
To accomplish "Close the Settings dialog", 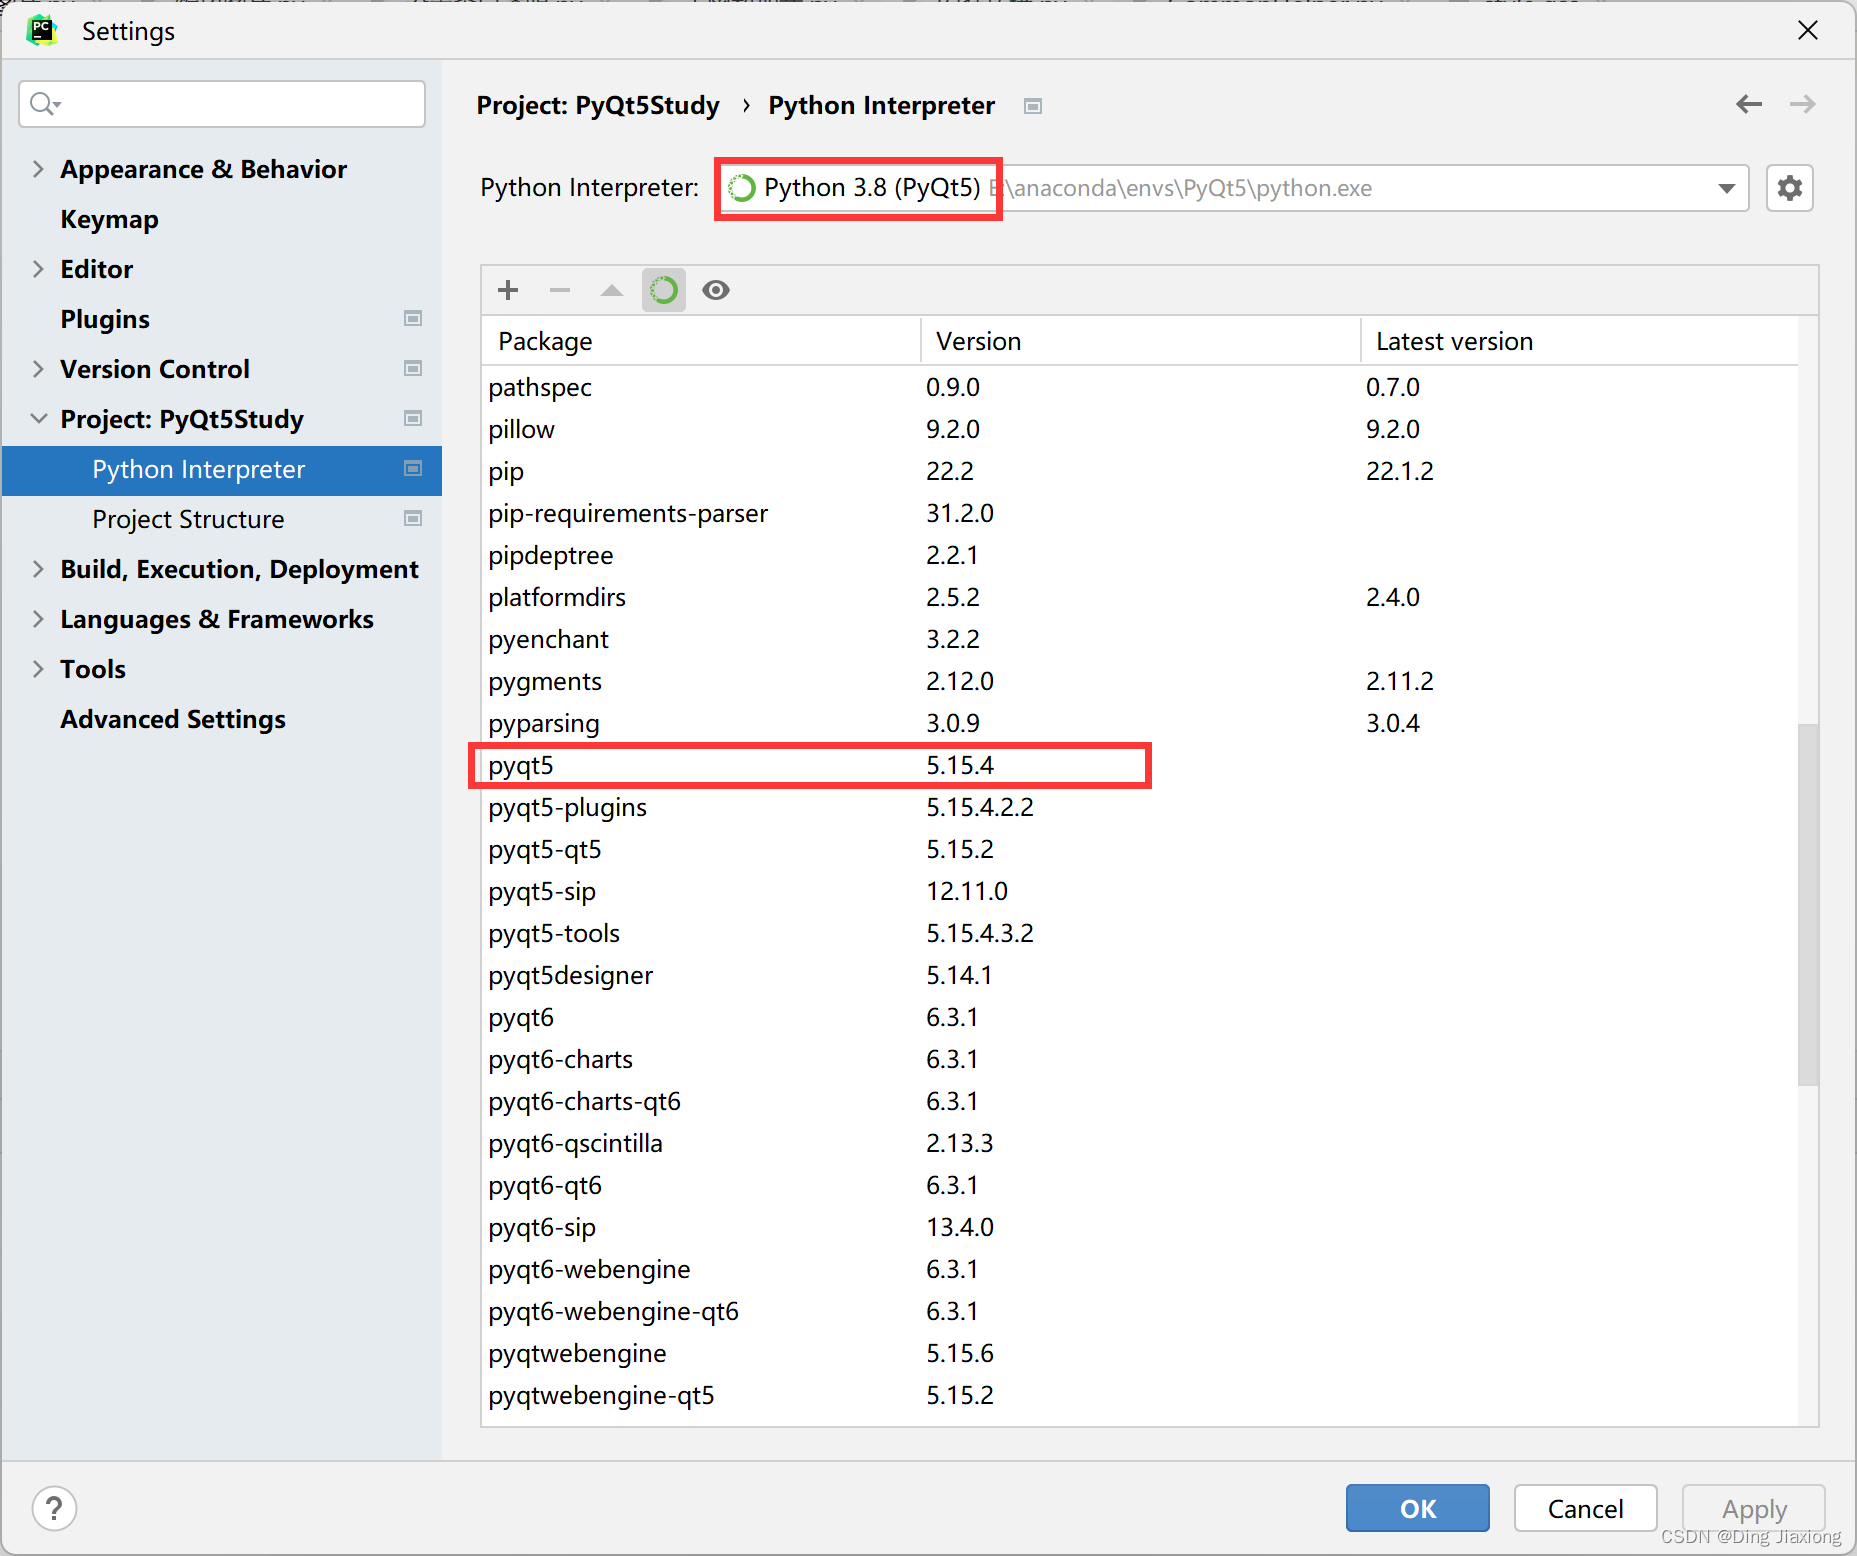I will pos(1807,30).
